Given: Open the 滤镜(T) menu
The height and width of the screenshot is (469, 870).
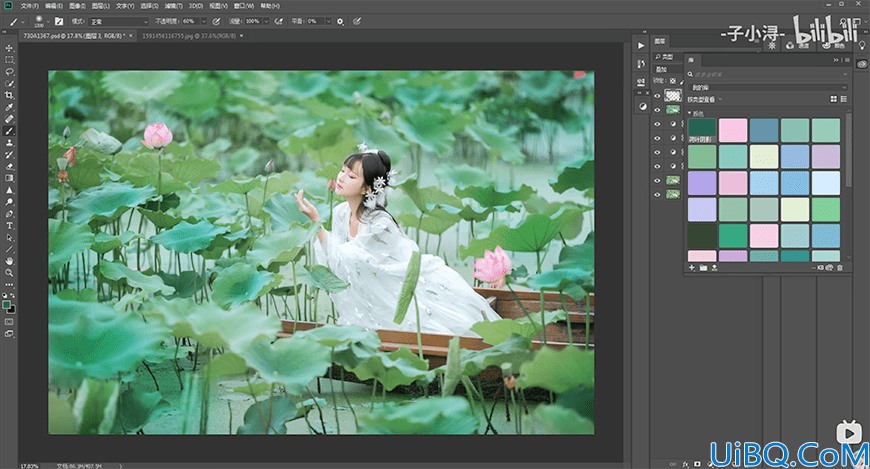Looking at the screenshot, I should (174, 6).
